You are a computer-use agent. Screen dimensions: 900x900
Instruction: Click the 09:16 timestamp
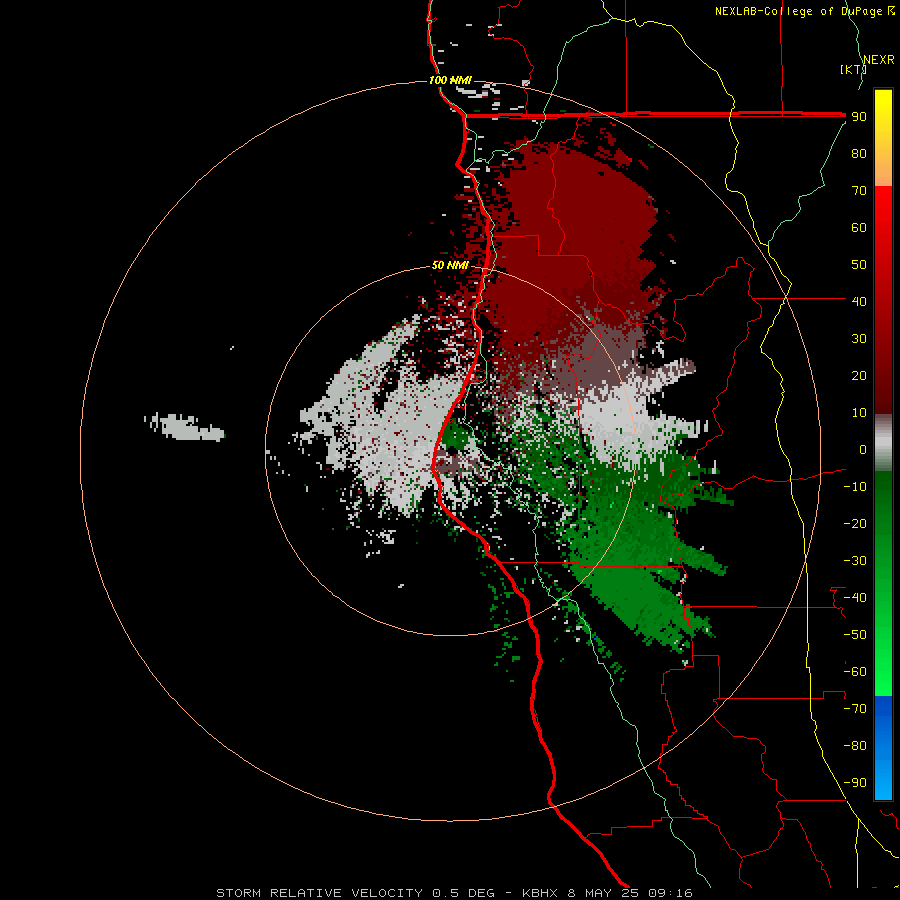[670, 893]
